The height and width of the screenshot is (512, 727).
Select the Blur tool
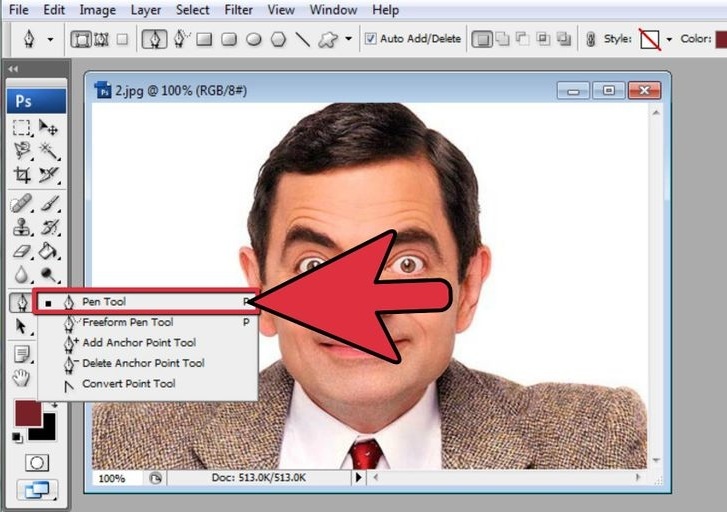tap(21, 275)
